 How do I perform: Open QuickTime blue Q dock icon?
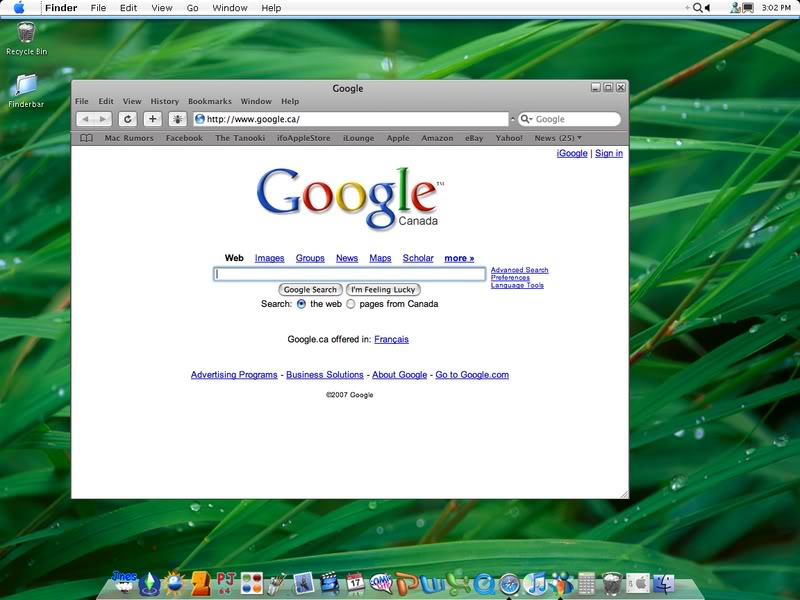pyautogui.click(x=484, y=584)
